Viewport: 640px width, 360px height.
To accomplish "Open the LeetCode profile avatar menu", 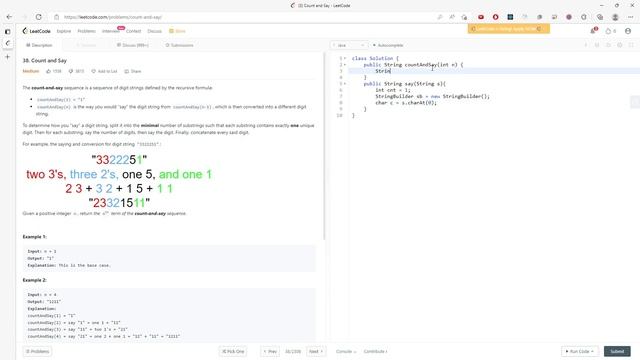I will [x=628, y=31].
